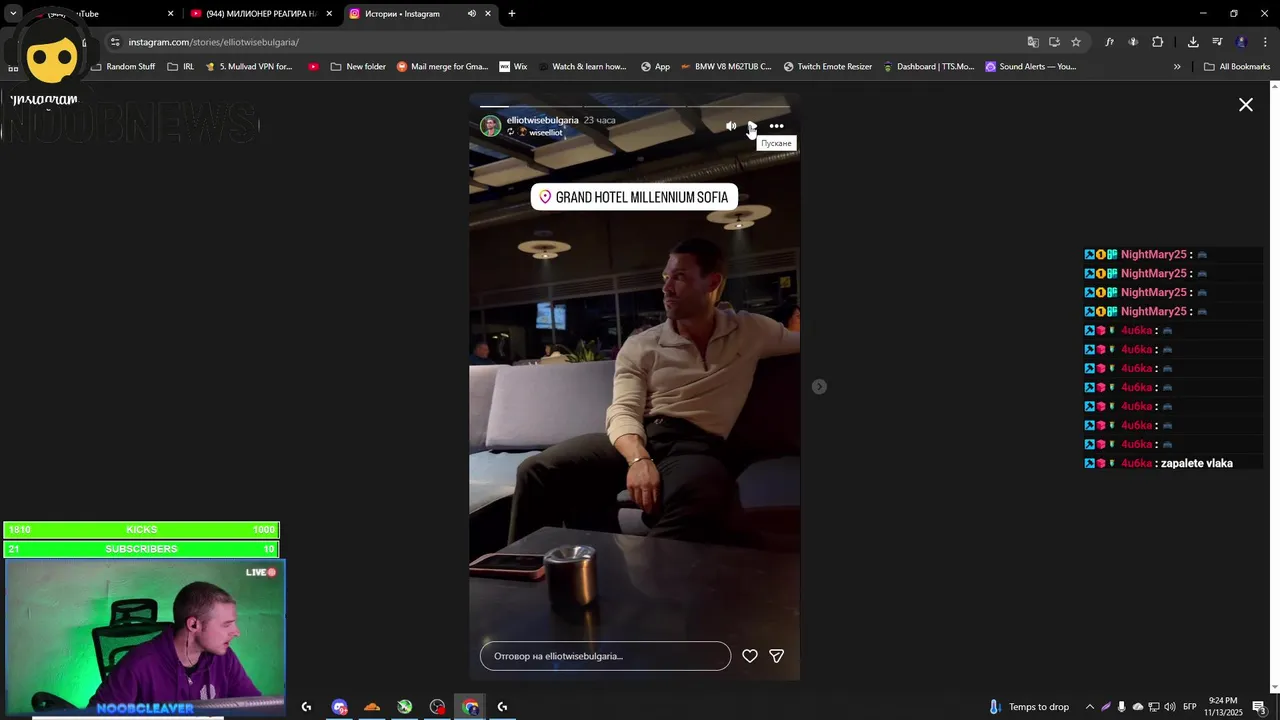1280x720 pixels.
Task: Open the media controls toolbar icon
Action: (x=1217, y=42)
